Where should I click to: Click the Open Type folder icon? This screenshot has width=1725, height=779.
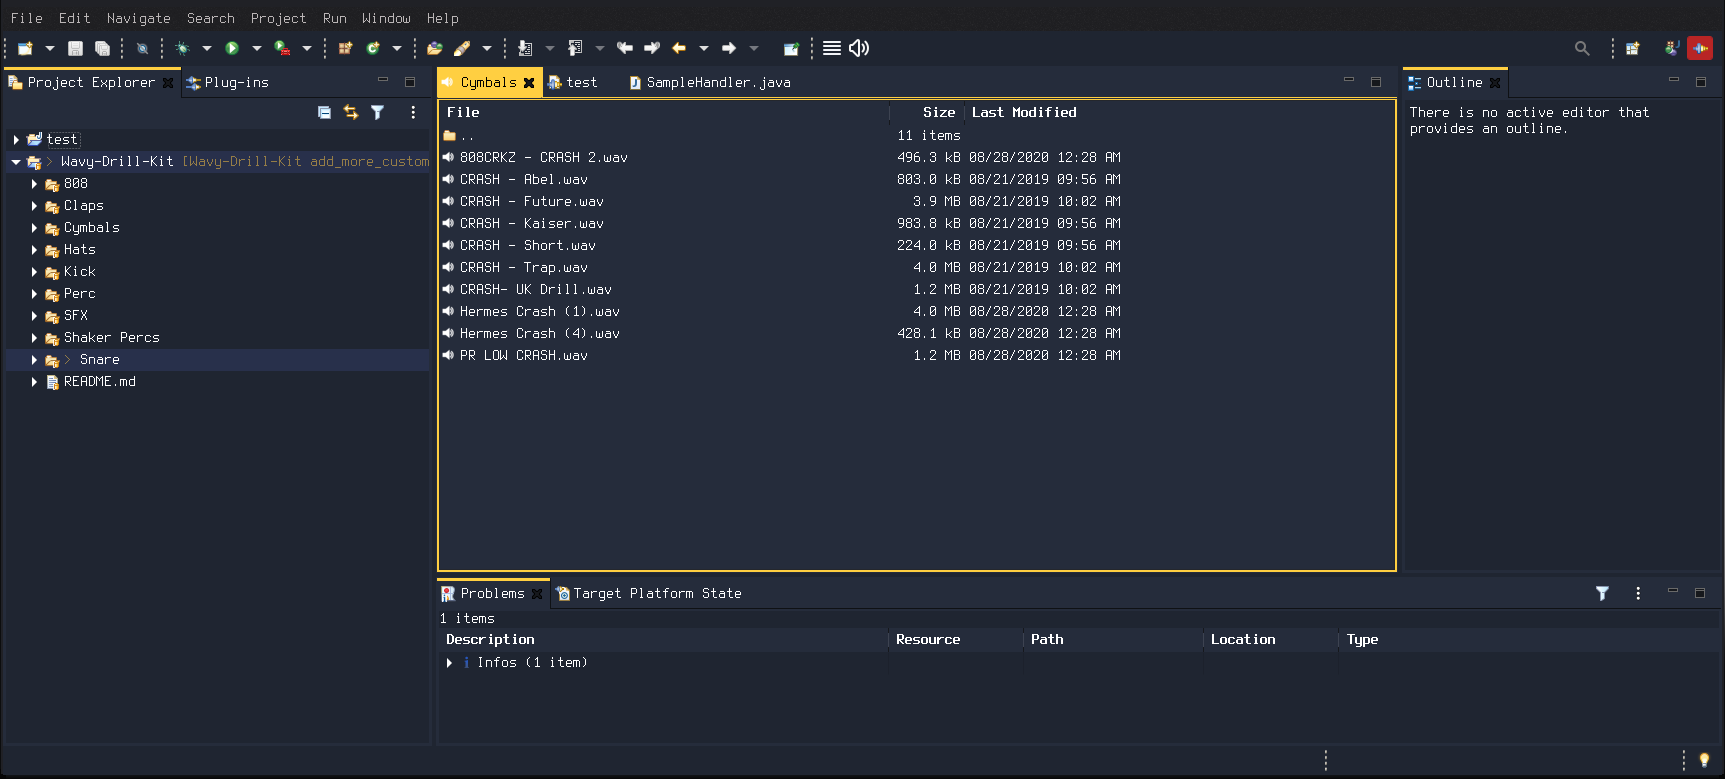435,48
